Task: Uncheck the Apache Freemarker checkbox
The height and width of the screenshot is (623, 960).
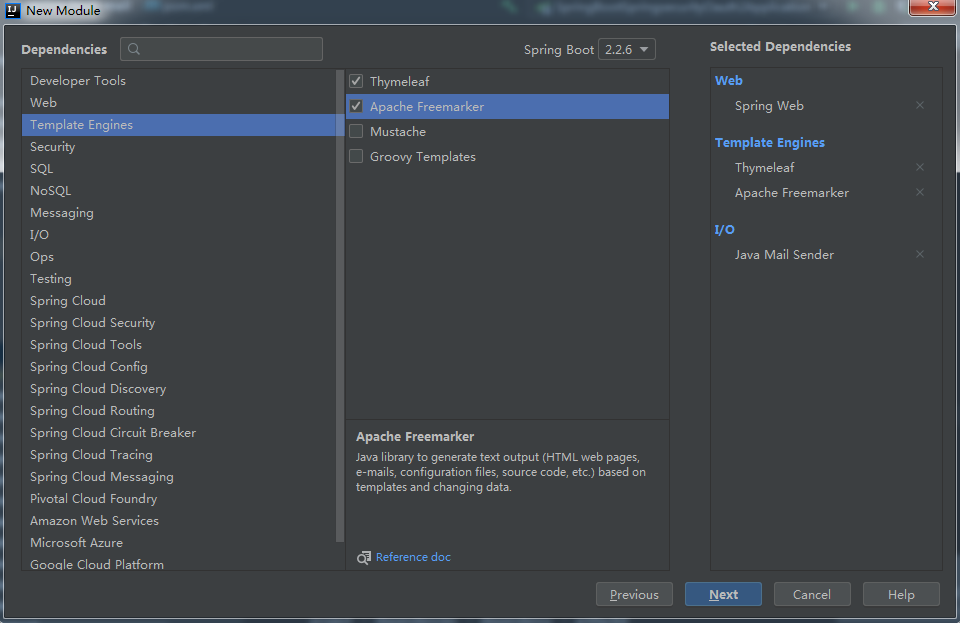Action: point(356,106)
